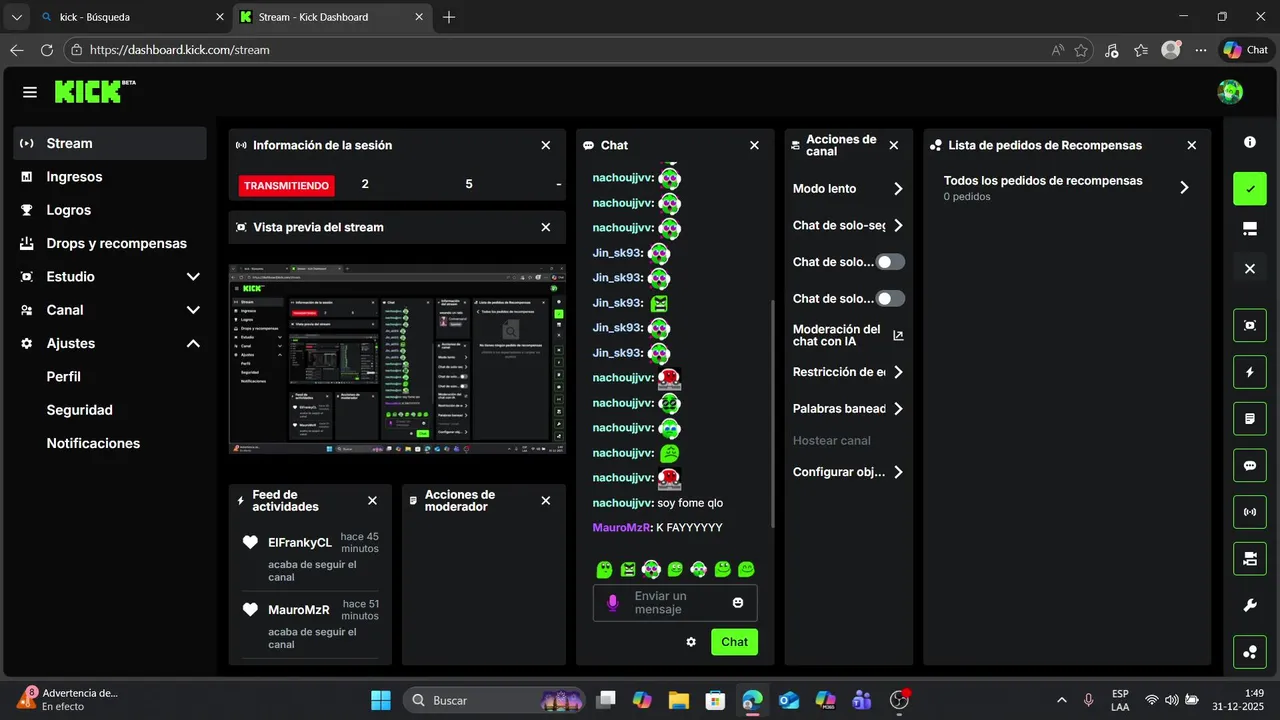Click the stream preview thumbnail
This screenshot has width=1280, height=720.
tap(397, 359)
